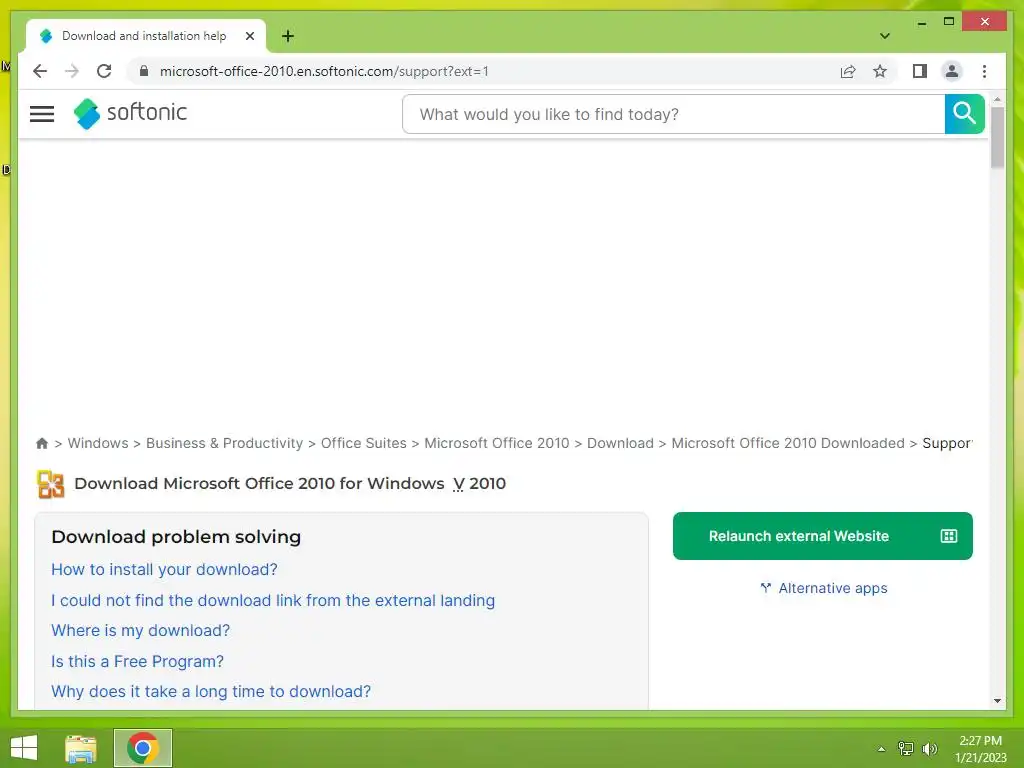
Task: Click the address bar URL
Action: click(x=324, y=71)
